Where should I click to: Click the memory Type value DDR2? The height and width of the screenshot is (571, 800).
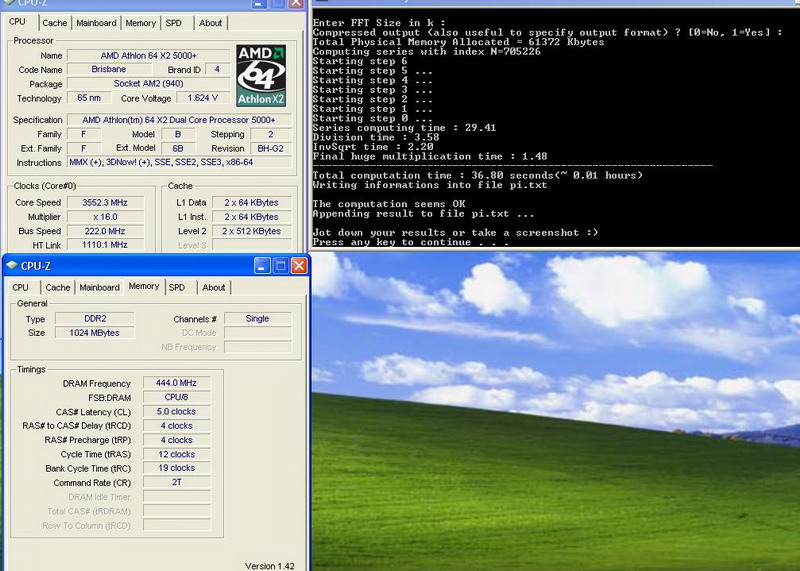pos(95,318)
